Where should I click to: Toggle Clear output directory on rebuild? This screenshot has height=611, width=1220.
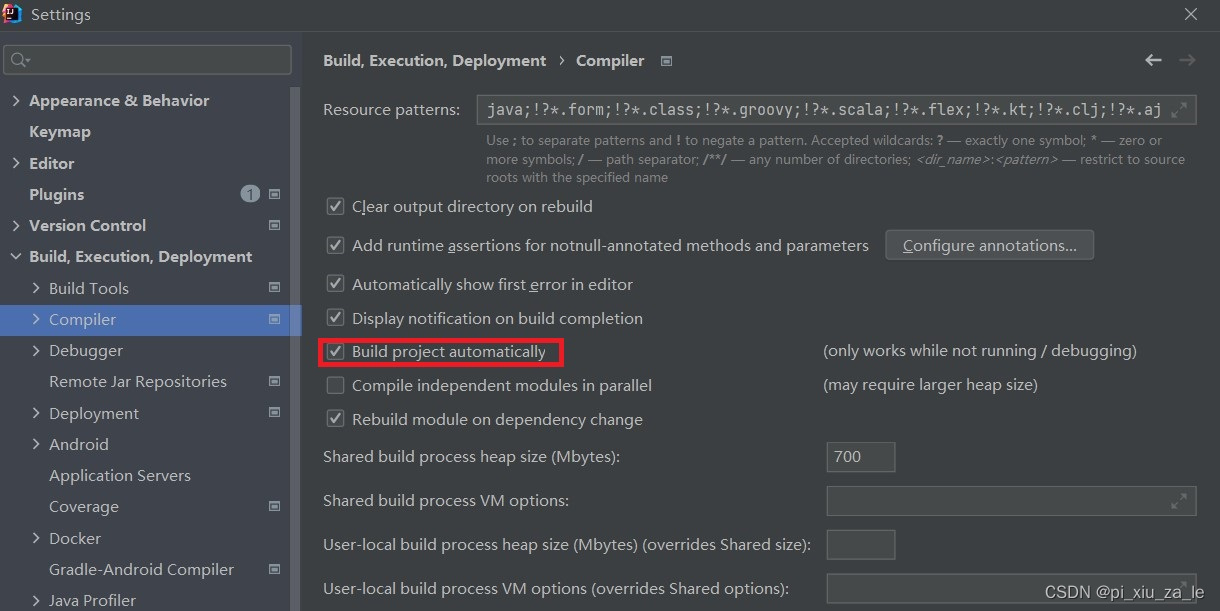pos(336,207)
